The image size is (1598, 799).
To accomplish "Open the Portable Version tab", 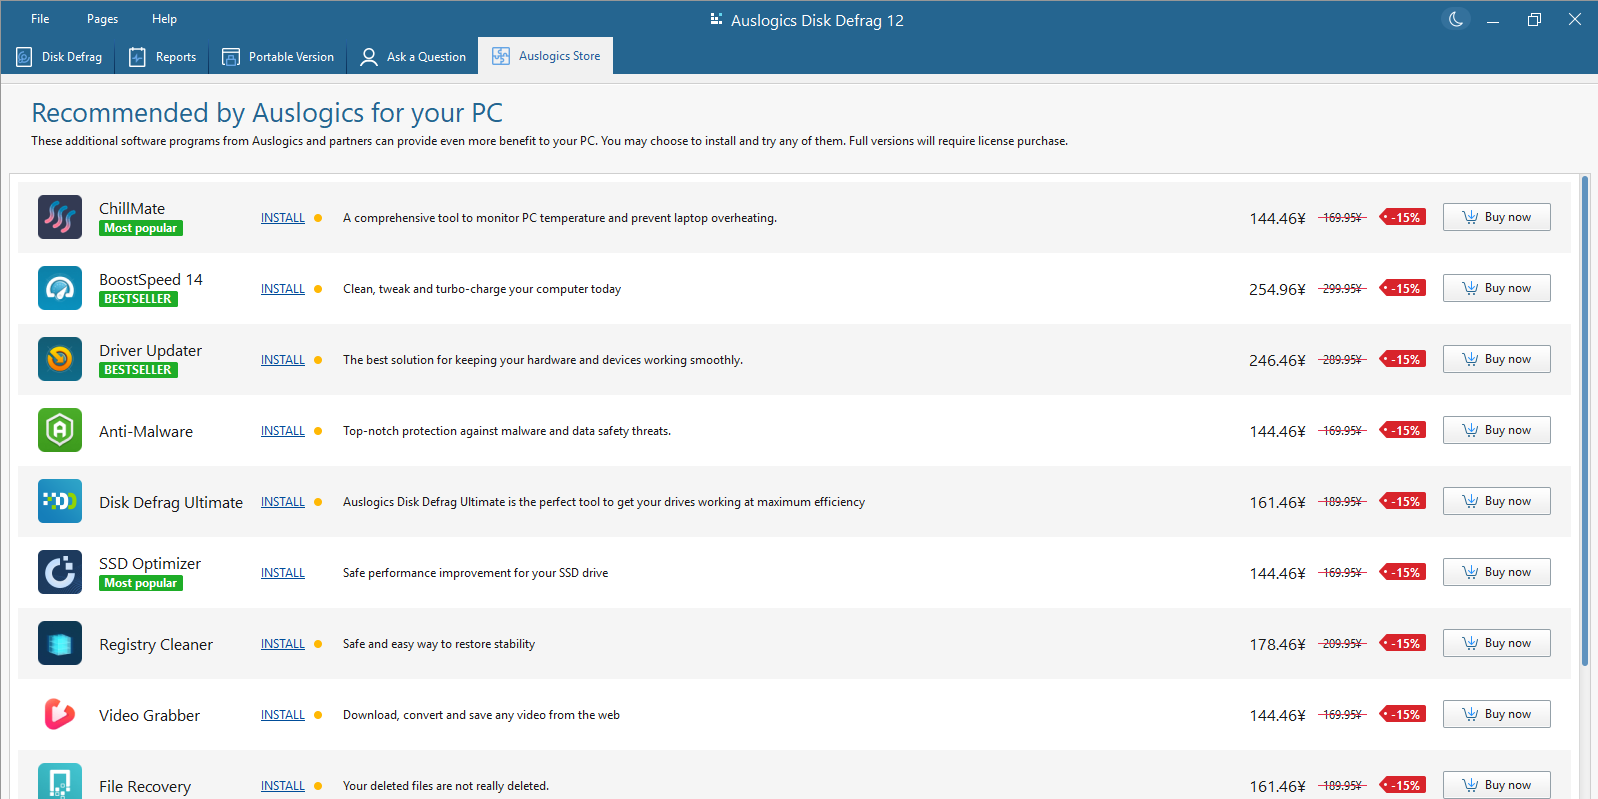I will point(278,57).
